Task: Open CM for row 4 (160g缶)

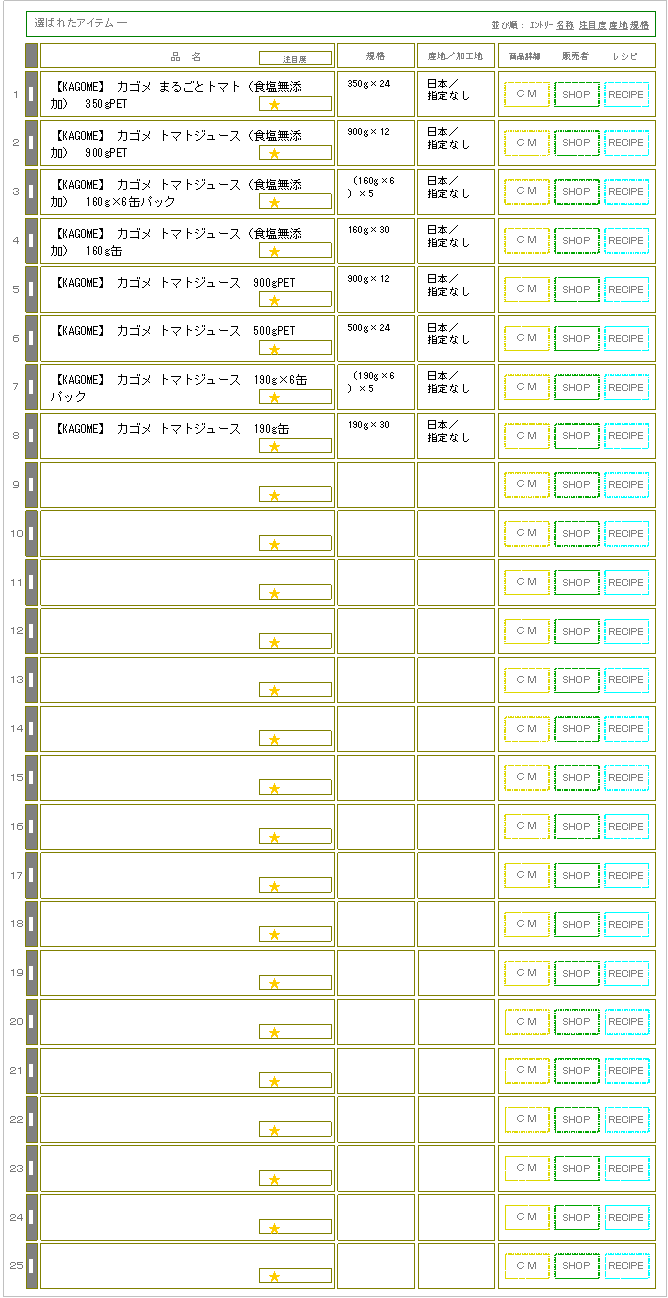Action: coord(527,241)
